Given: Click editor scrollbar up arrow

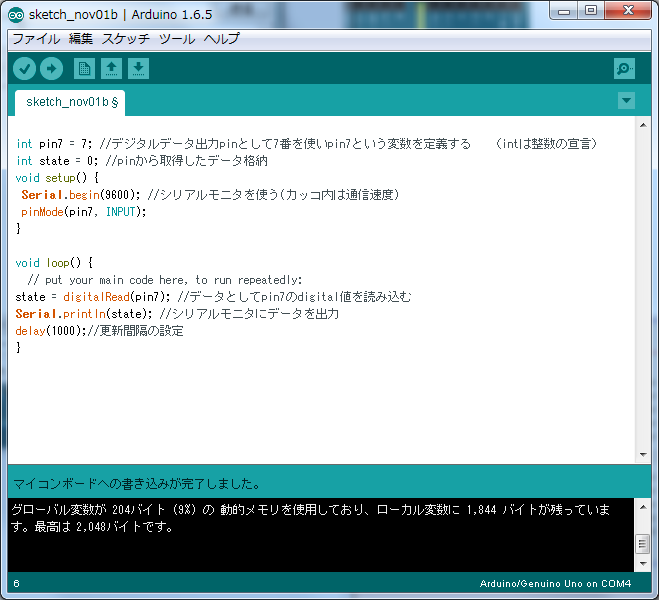Looking at the screenshot, I should pyautogui.click(x=643, y=125).
